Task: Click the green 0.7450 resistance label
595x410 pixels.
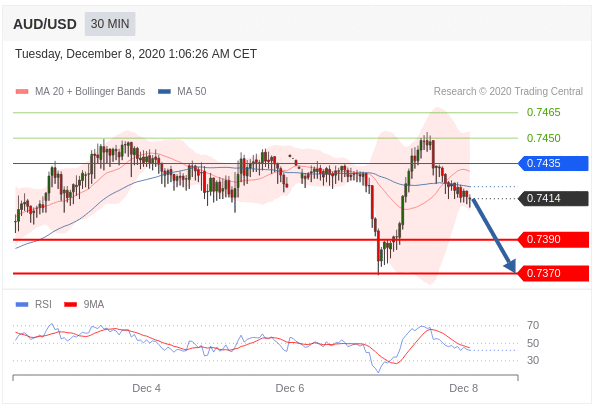Action: [543, 138]
